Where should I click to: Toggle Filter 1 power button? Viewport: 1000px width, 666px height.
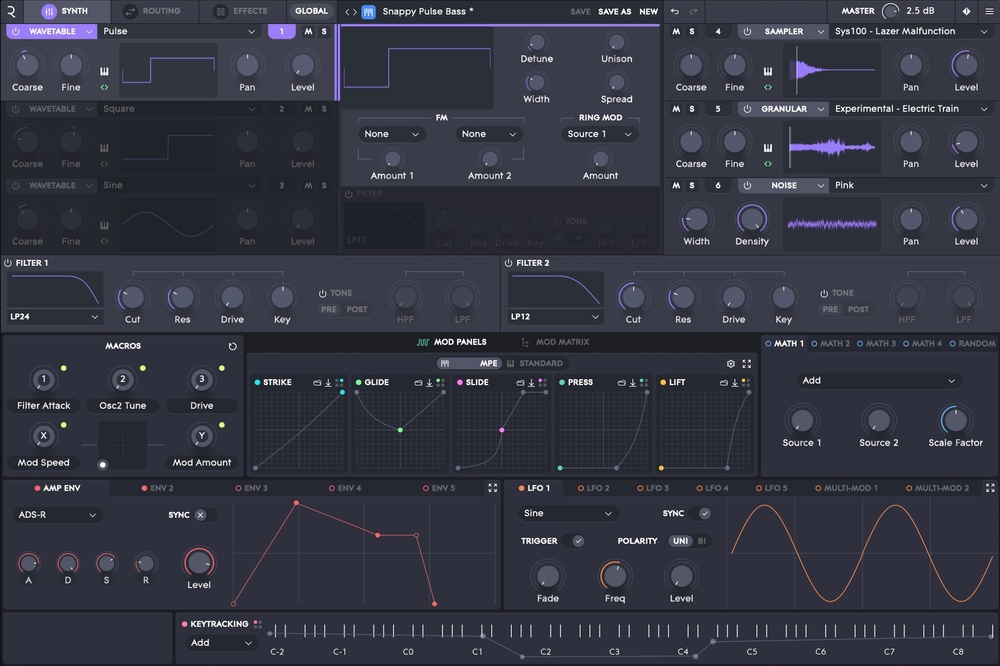point(8,263)
